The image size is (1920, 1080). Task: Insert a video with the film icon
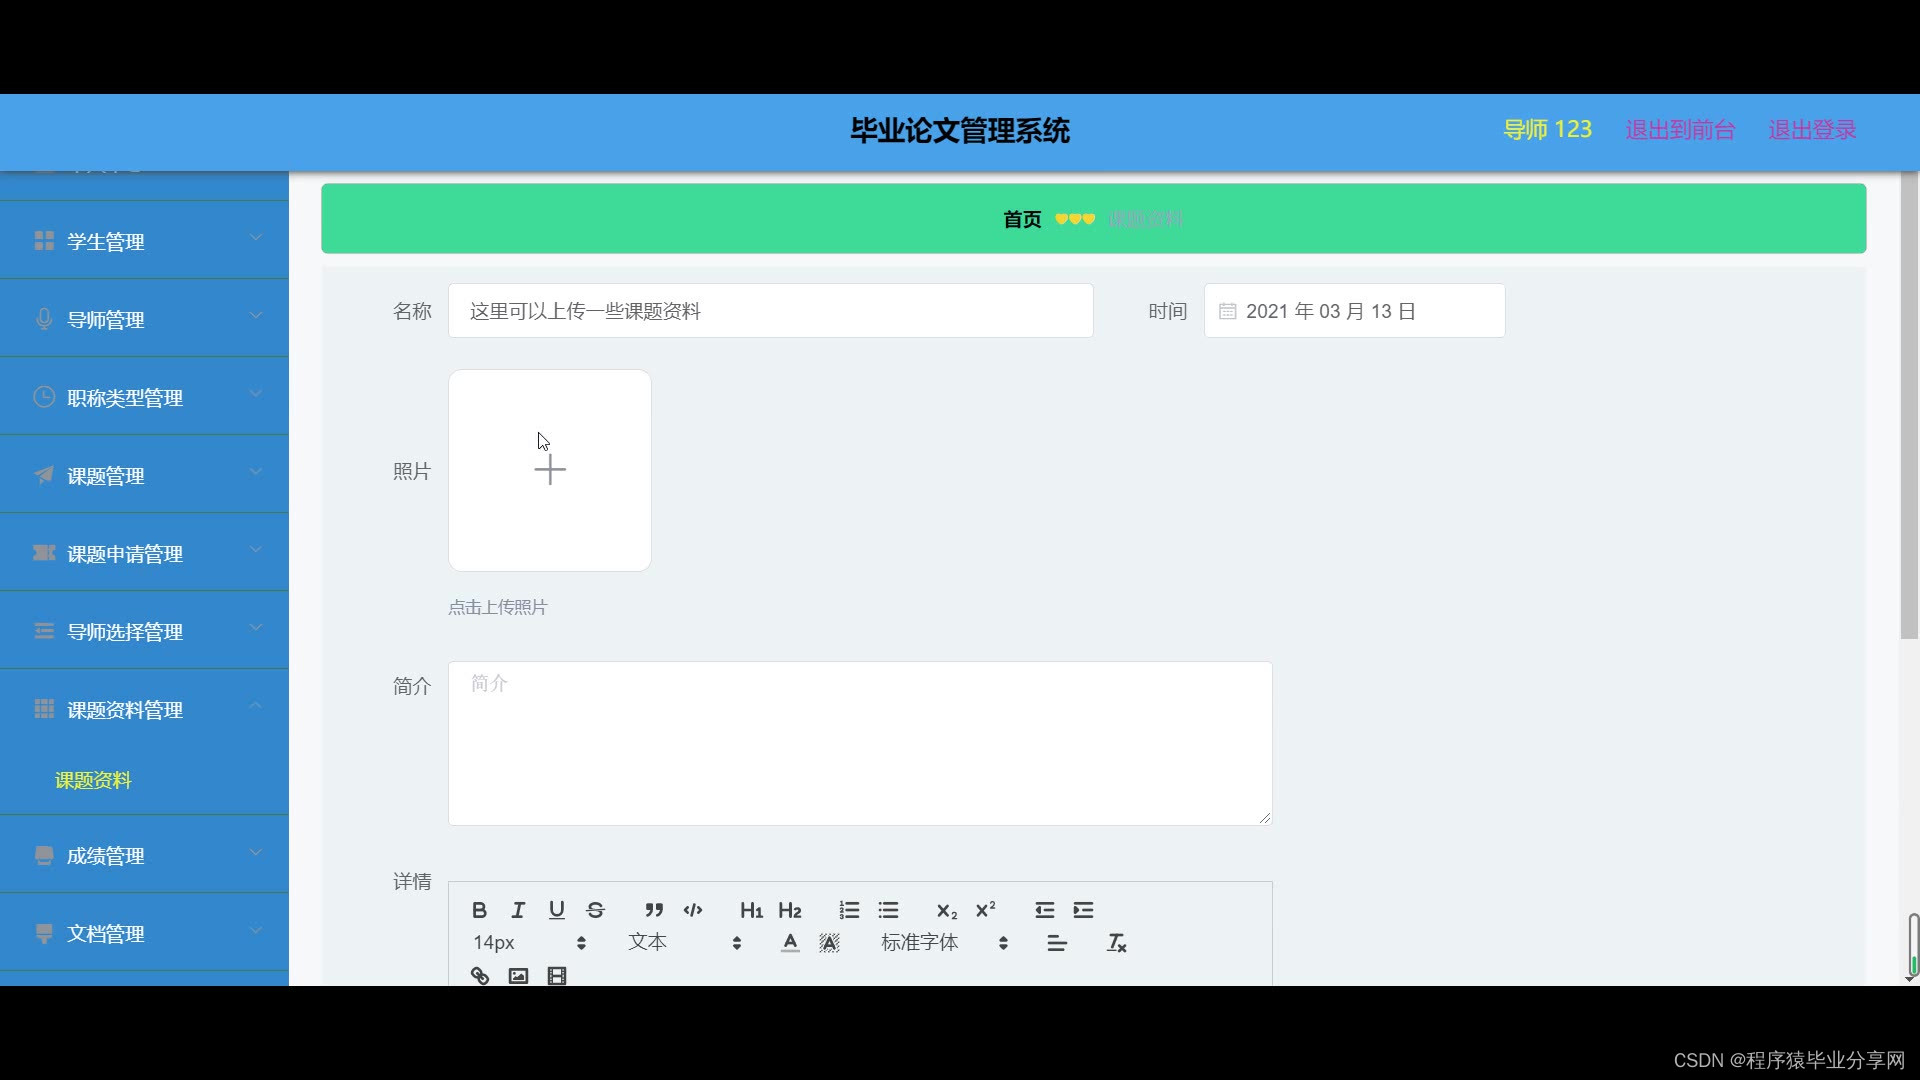pos(557,976)
